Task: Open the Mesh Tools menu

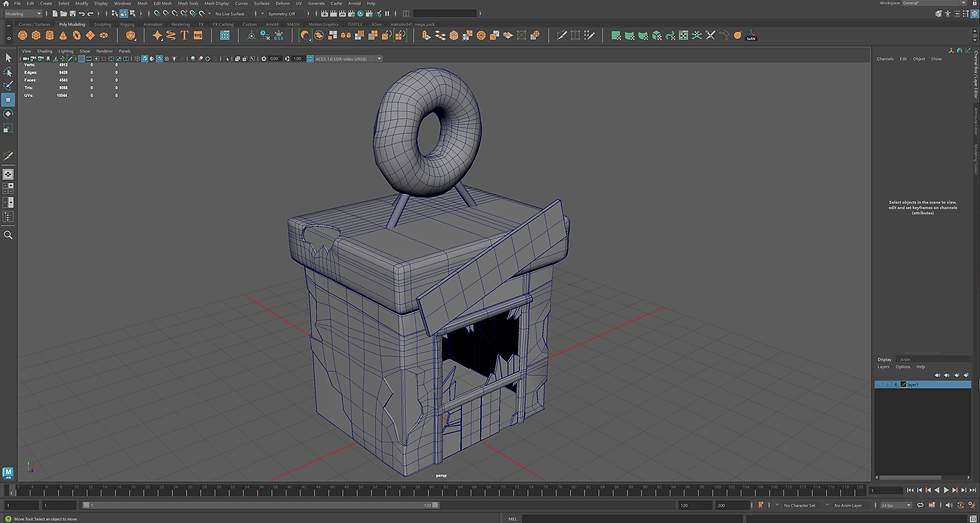Action: [x=188, y=3]
